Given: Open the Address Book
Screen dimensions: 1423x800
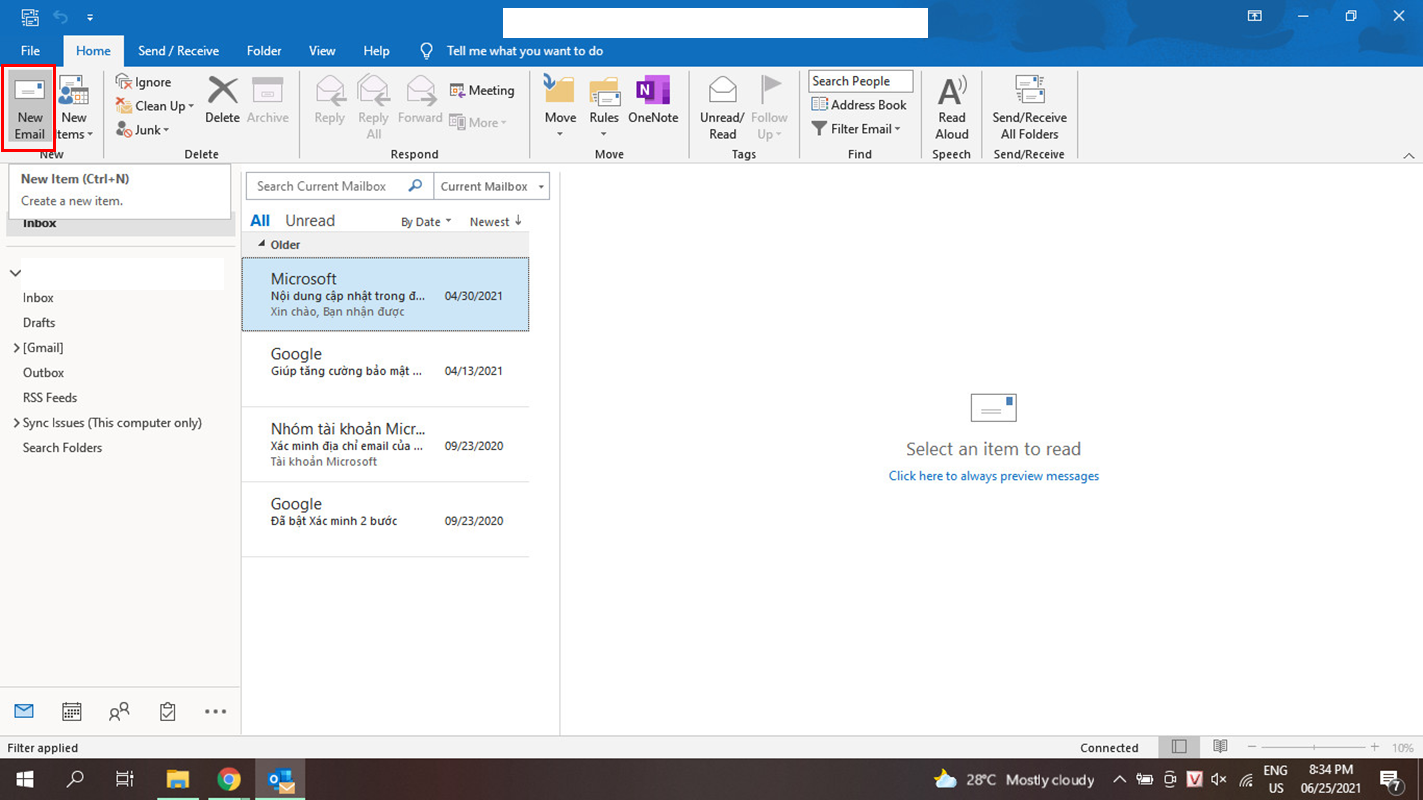Looking at the screenshot, I should click(x=859, y=105).
